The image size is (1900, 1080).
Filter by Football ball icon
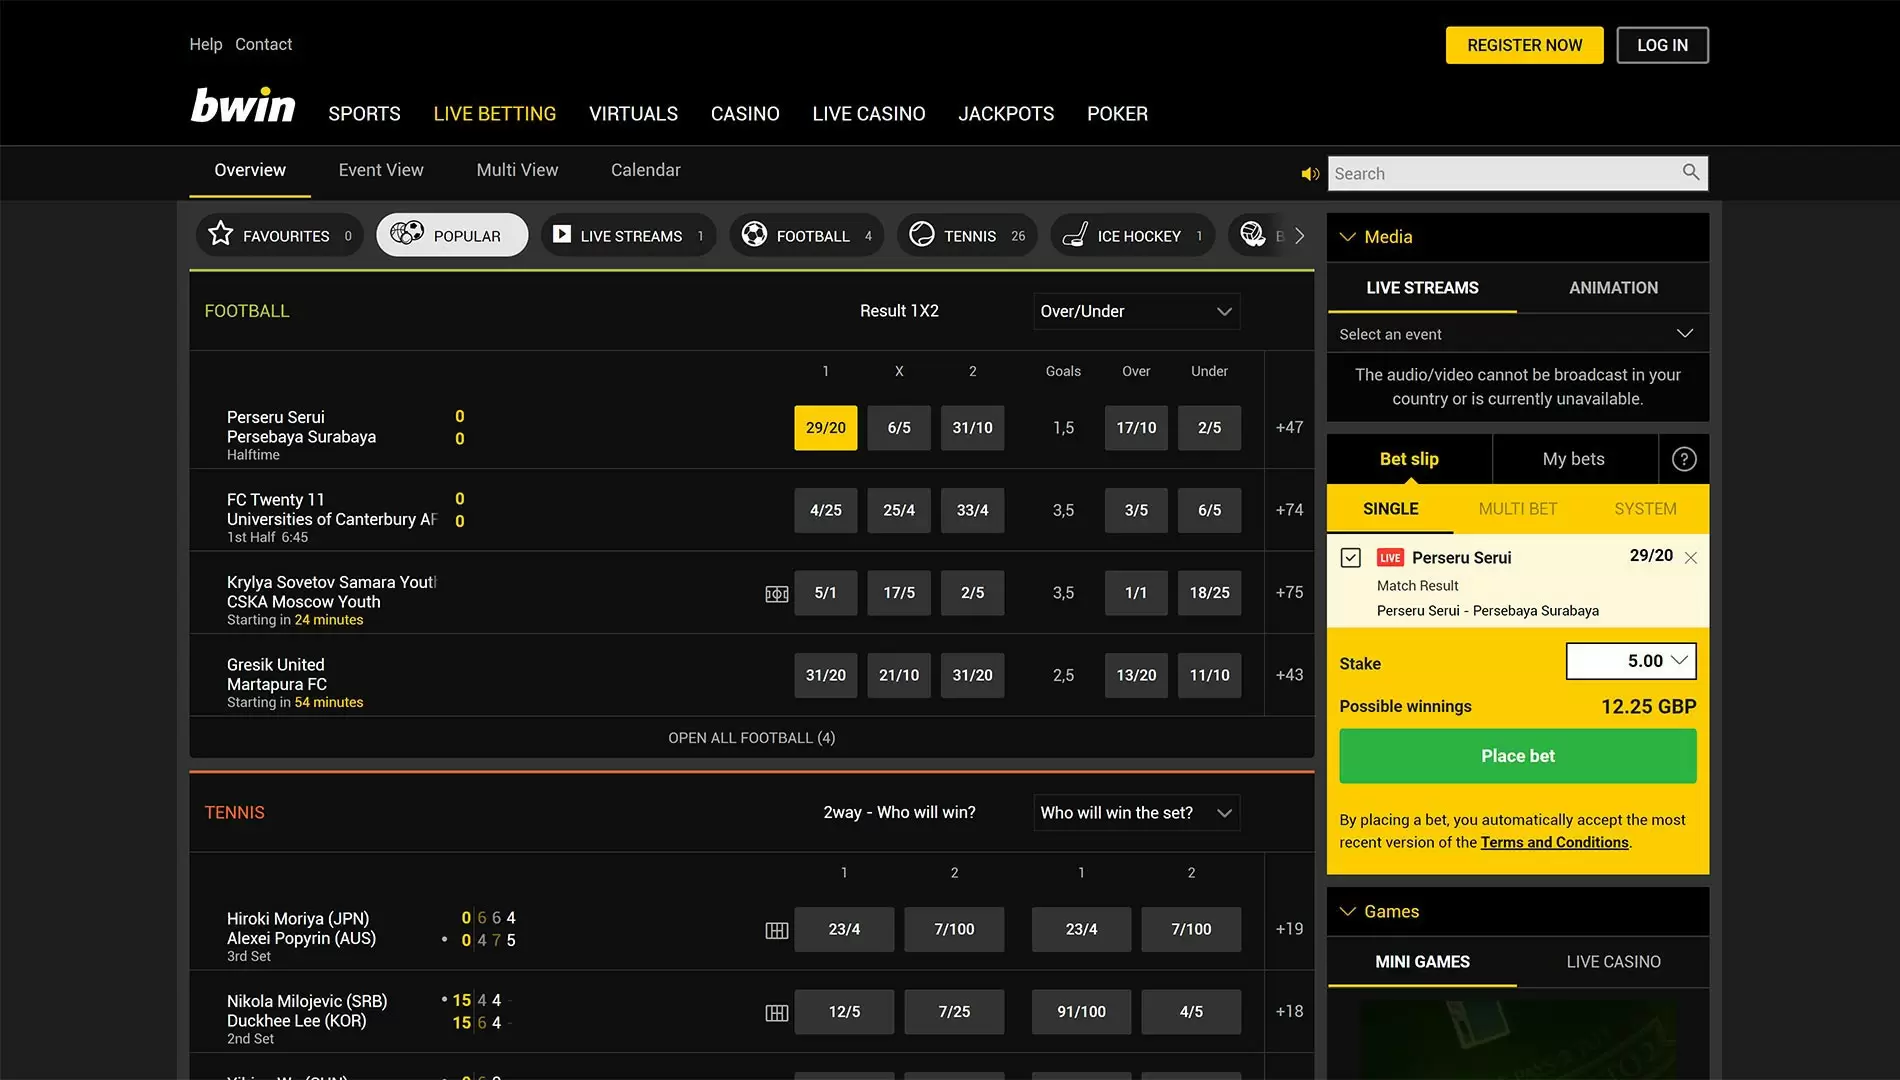806,236
